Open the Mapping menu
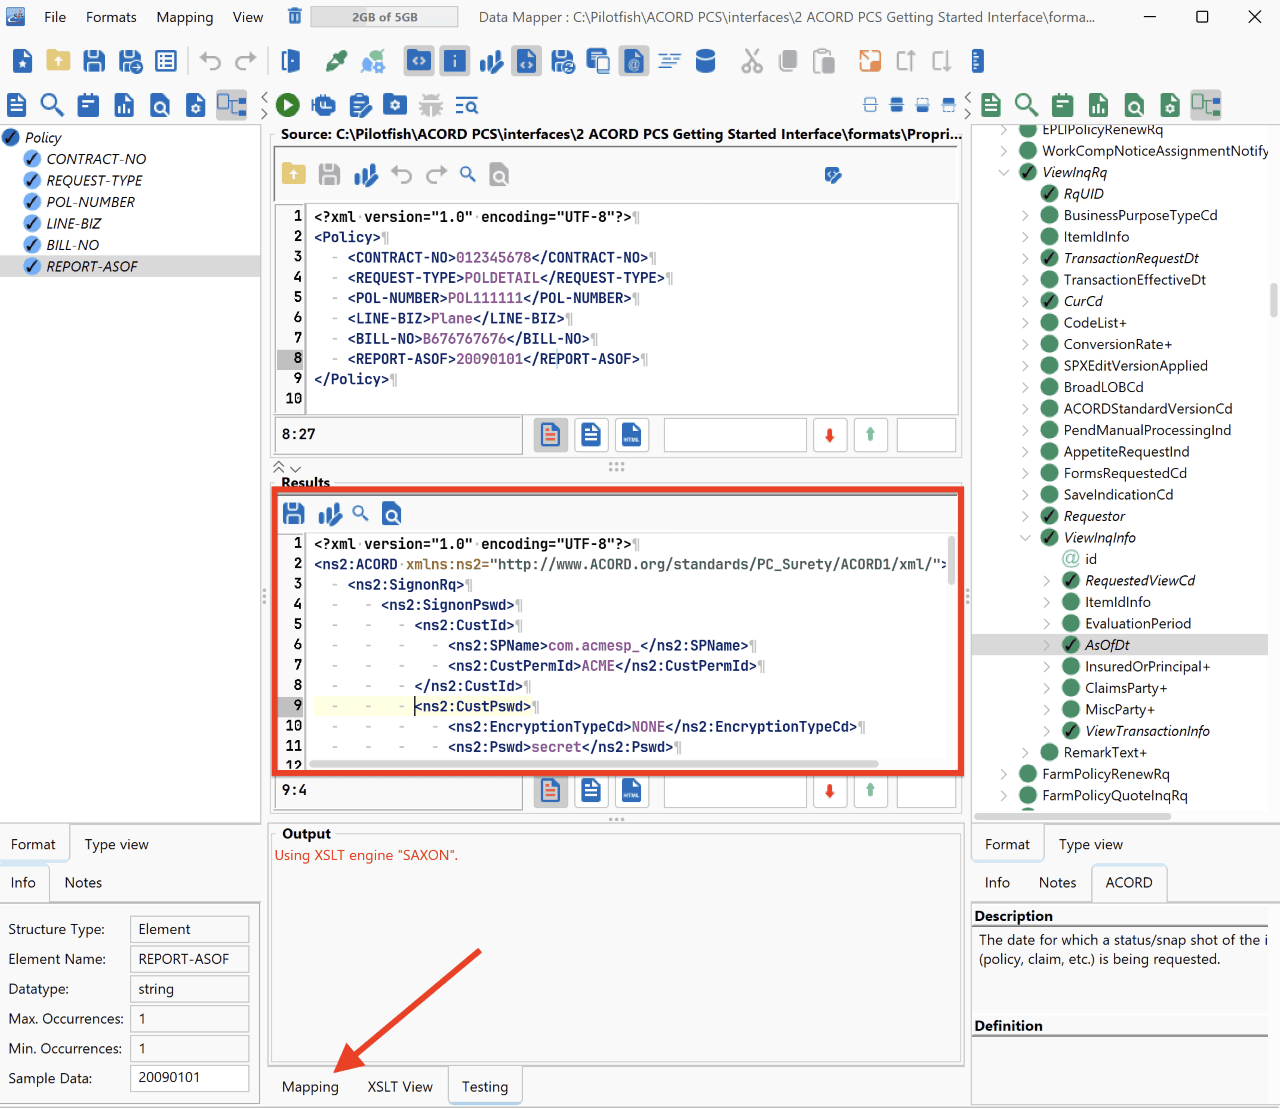Image resolution: width=1280 pixels, height=1109 pixels. 185,17
